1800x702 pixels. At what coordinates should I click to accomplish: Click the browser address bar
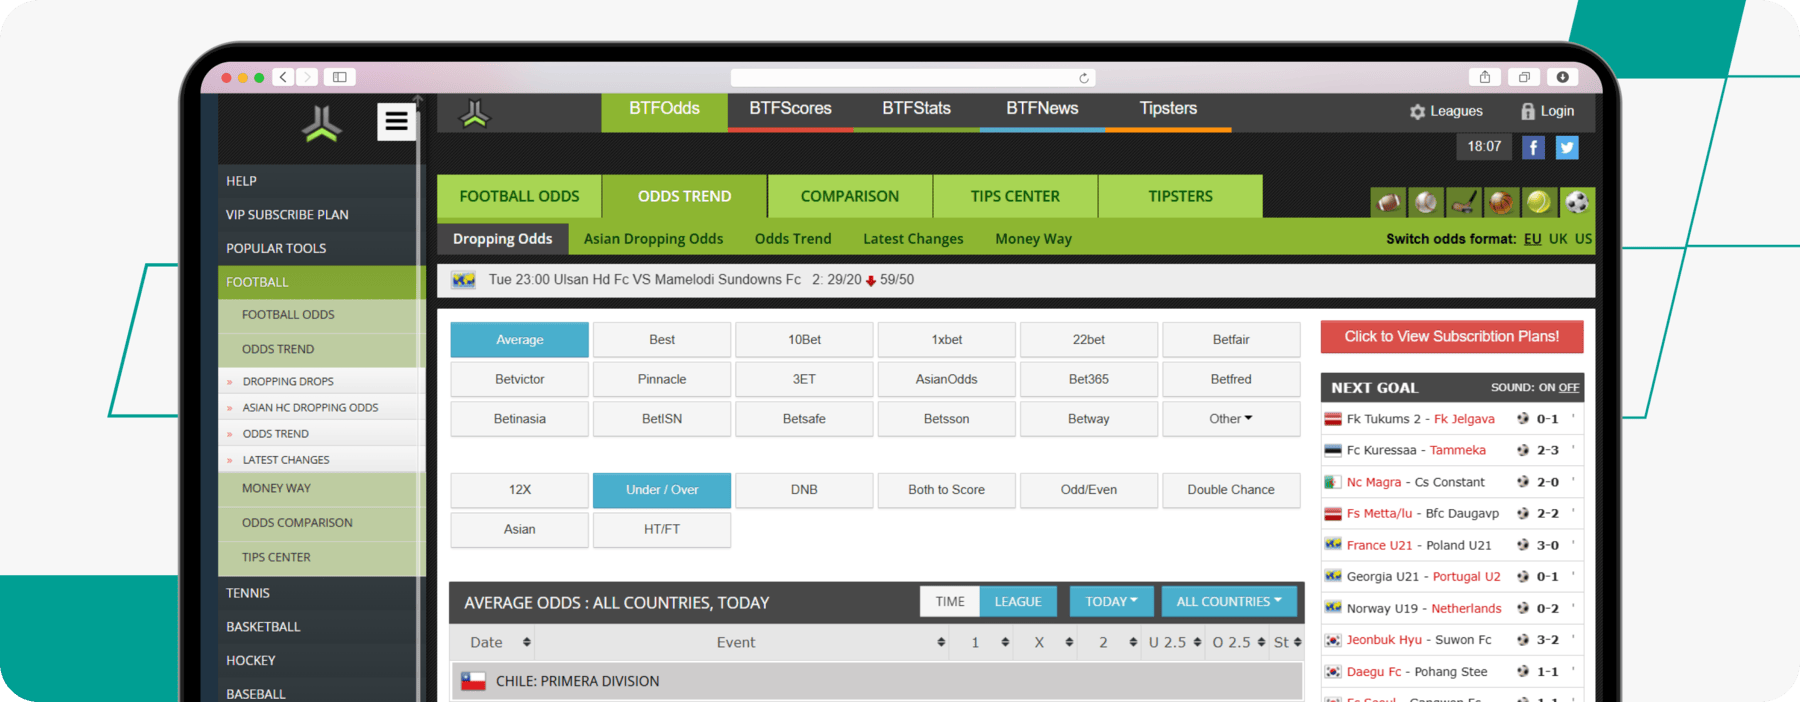(x=913, y=78)
